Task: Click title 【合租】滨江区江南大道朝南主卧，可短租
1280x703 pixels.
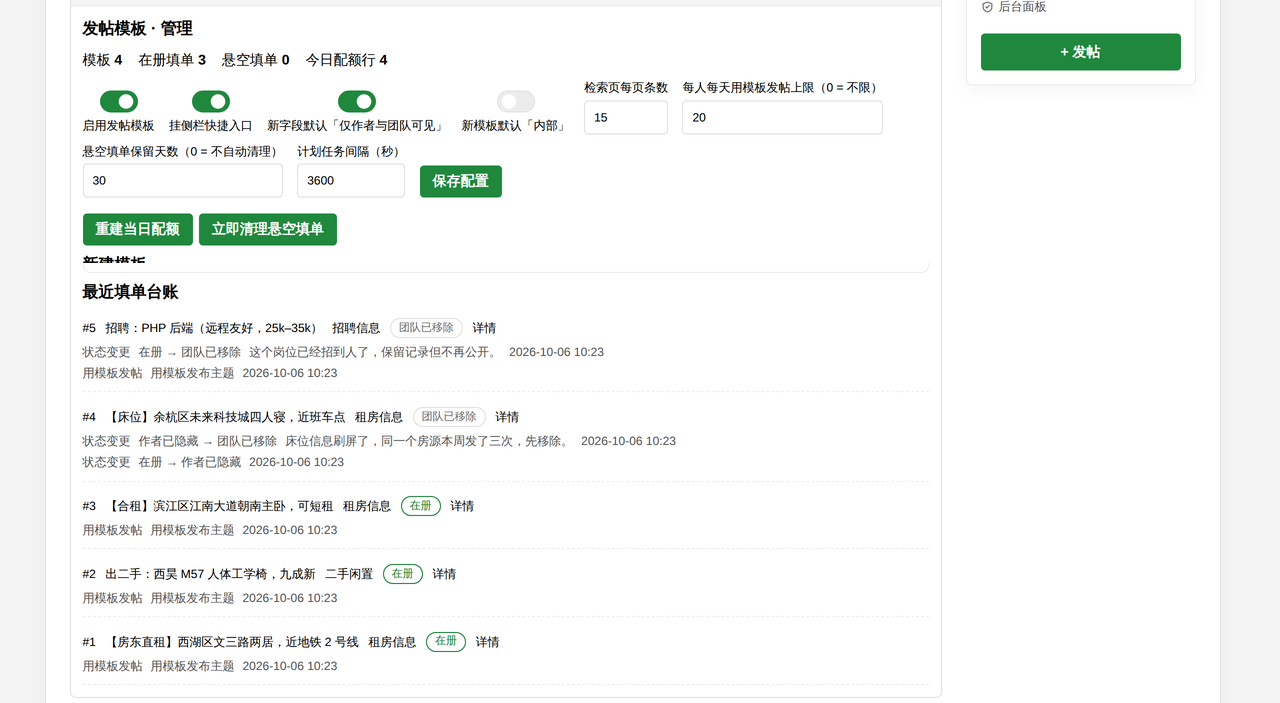Action: (x=219, y=506)
